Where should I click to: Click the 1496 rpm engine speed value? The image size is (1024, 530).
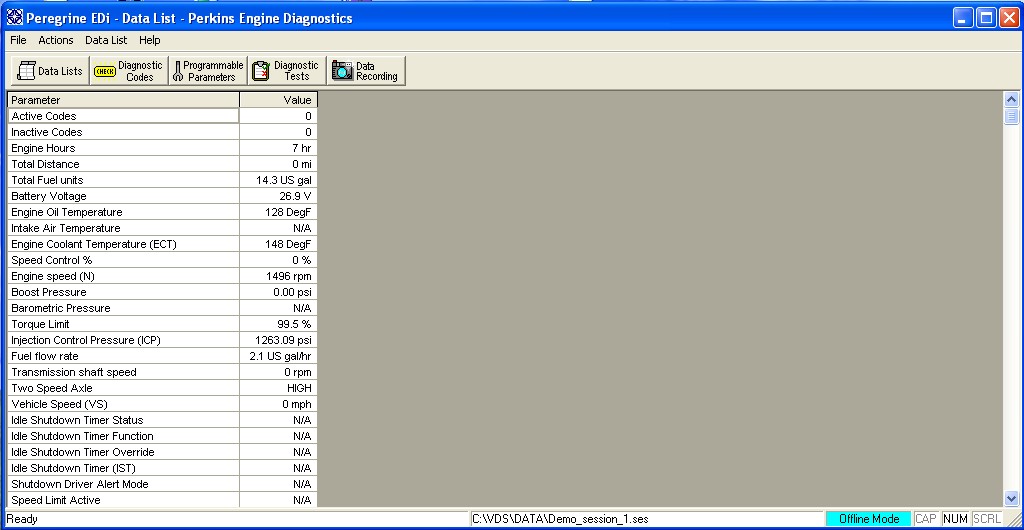pos(279,276)
